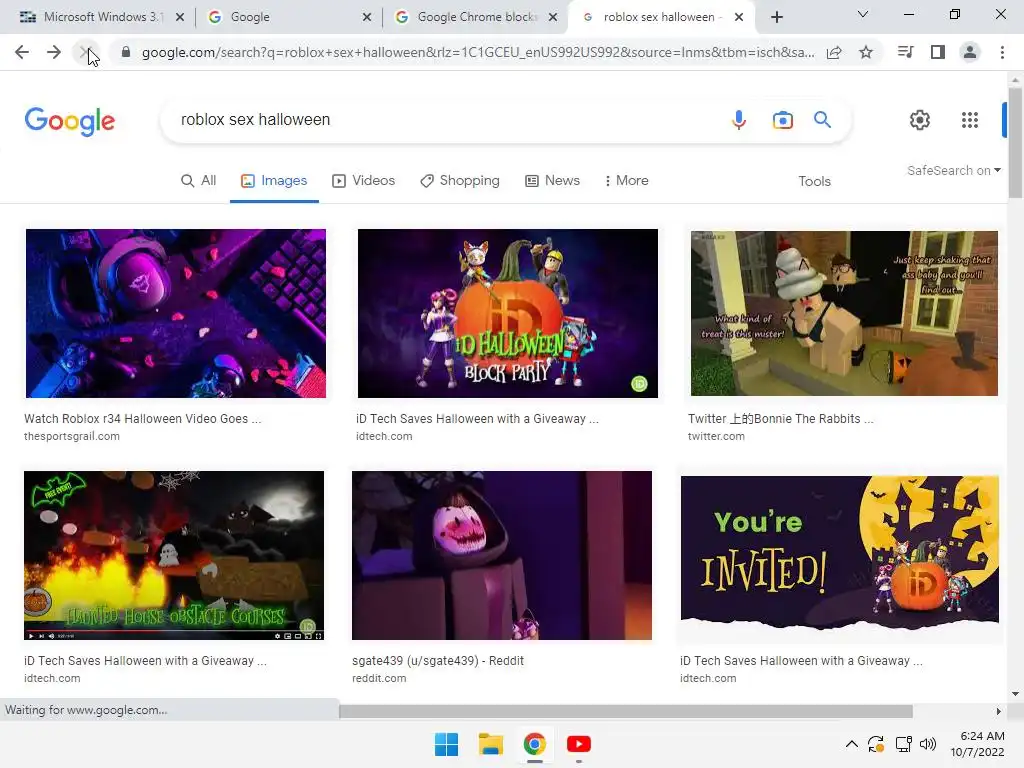1024x768 pixels.
Task: Switch to Shopping results
Action: 460,181
